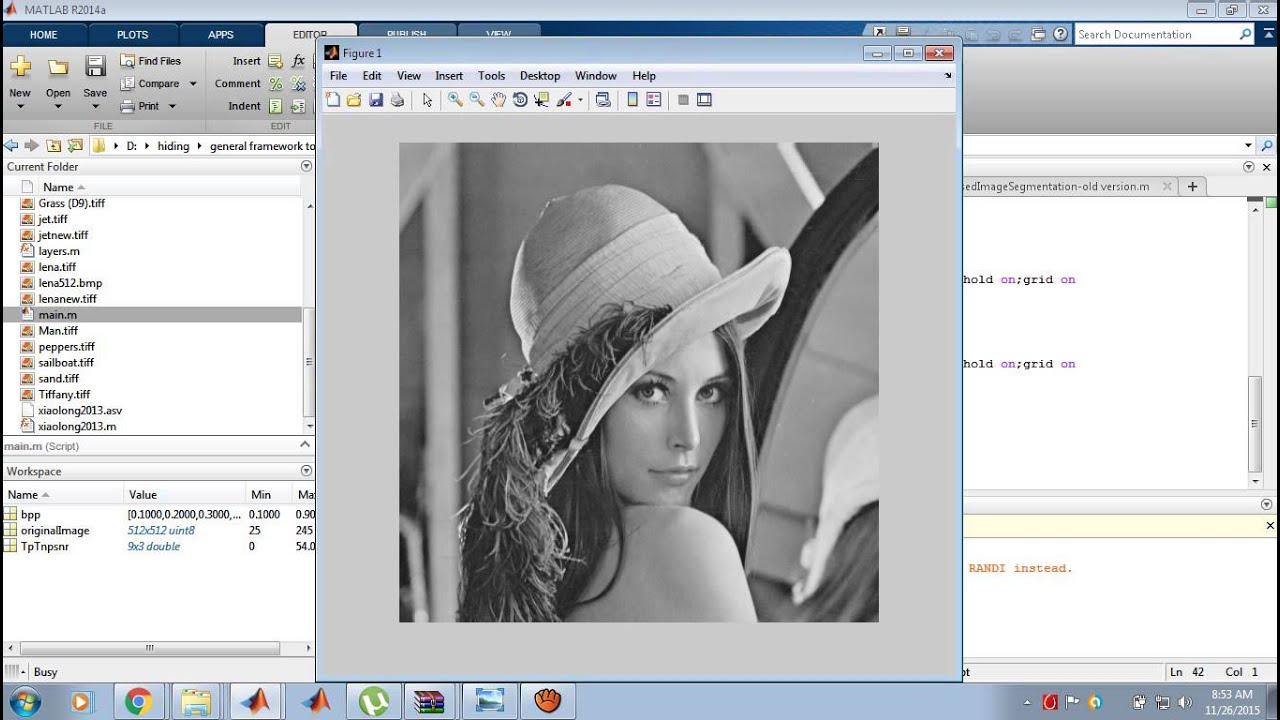This screenshot has width=1280, height=720.
Task: Select the Data Cursor tool
Action: click(542, 100)
